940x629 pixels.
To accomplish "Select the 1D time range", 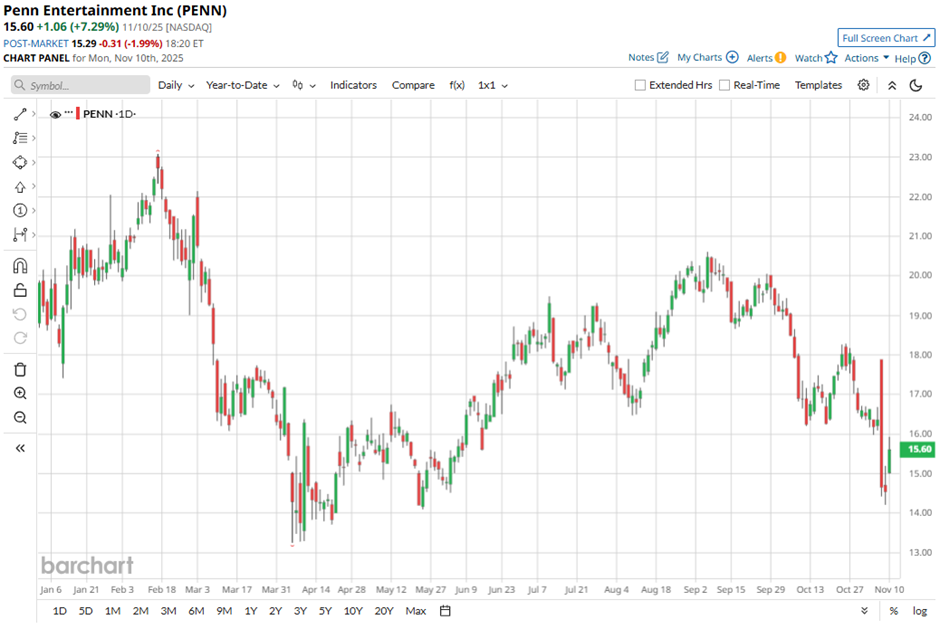I will (59, 611).
